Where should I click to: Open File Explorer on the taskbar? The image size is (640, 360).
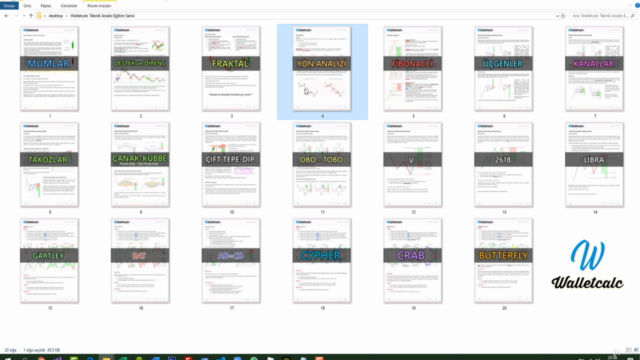coord(106,358)
